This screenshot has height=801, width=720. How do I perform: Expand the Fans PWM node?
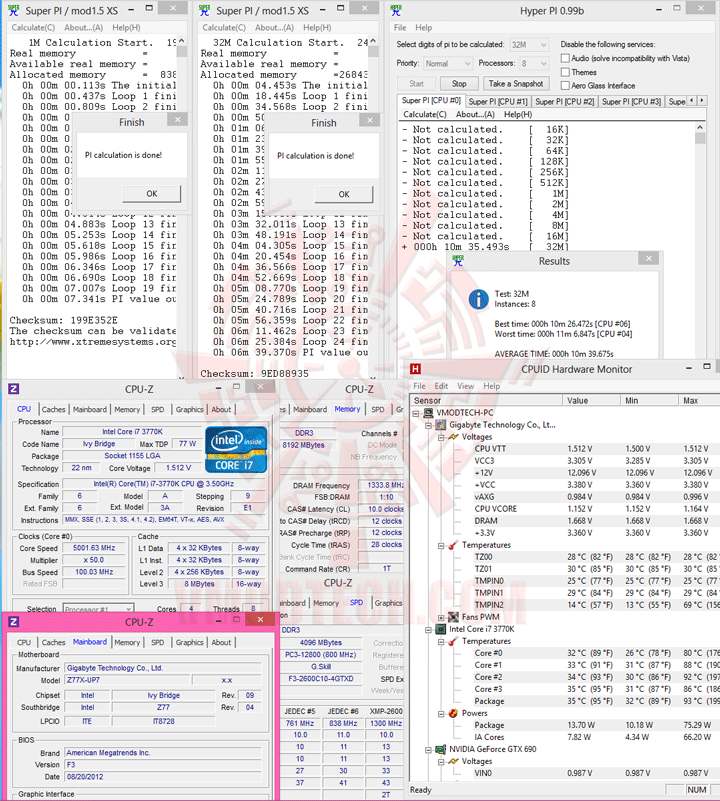tap(440, 618)
